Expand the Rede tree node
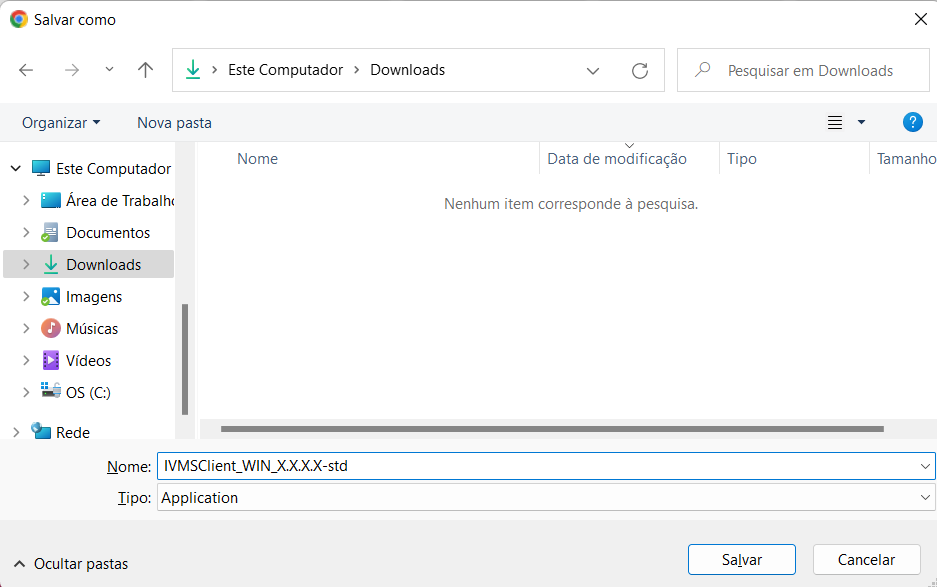 click(16, 432)
